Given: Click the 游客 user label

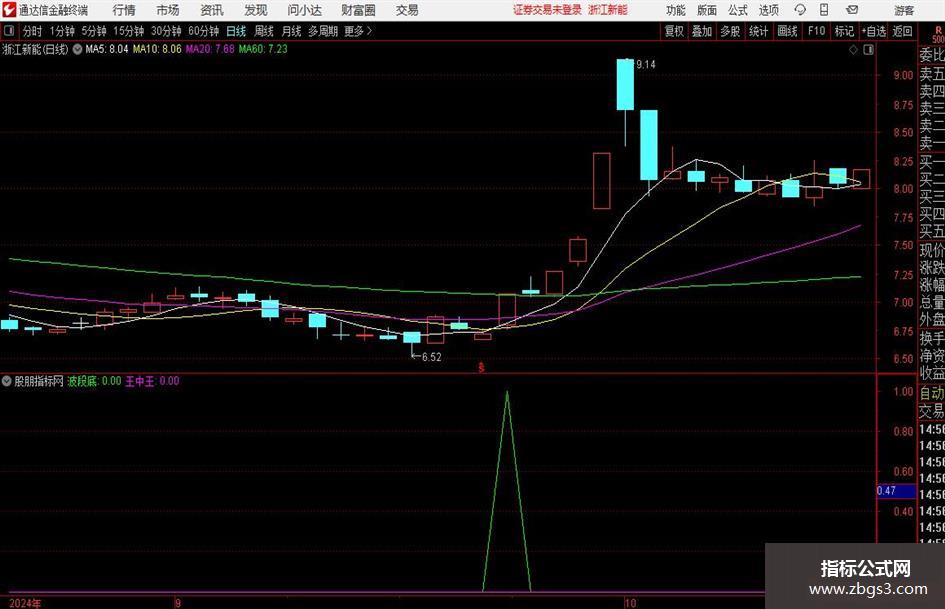Looking at the screenshot, I should pos(903,10).
